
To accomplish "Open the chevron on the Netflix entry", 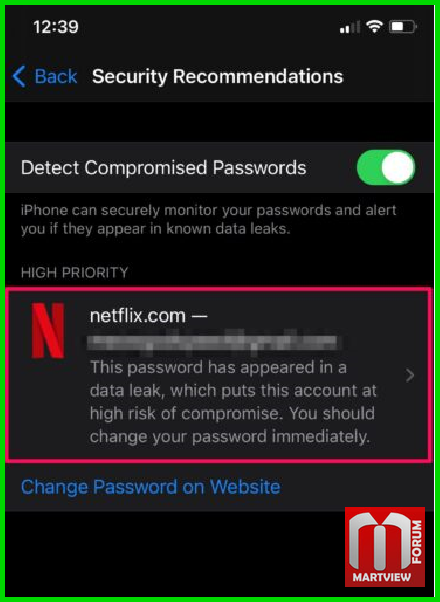I will (x=410, y=375).
